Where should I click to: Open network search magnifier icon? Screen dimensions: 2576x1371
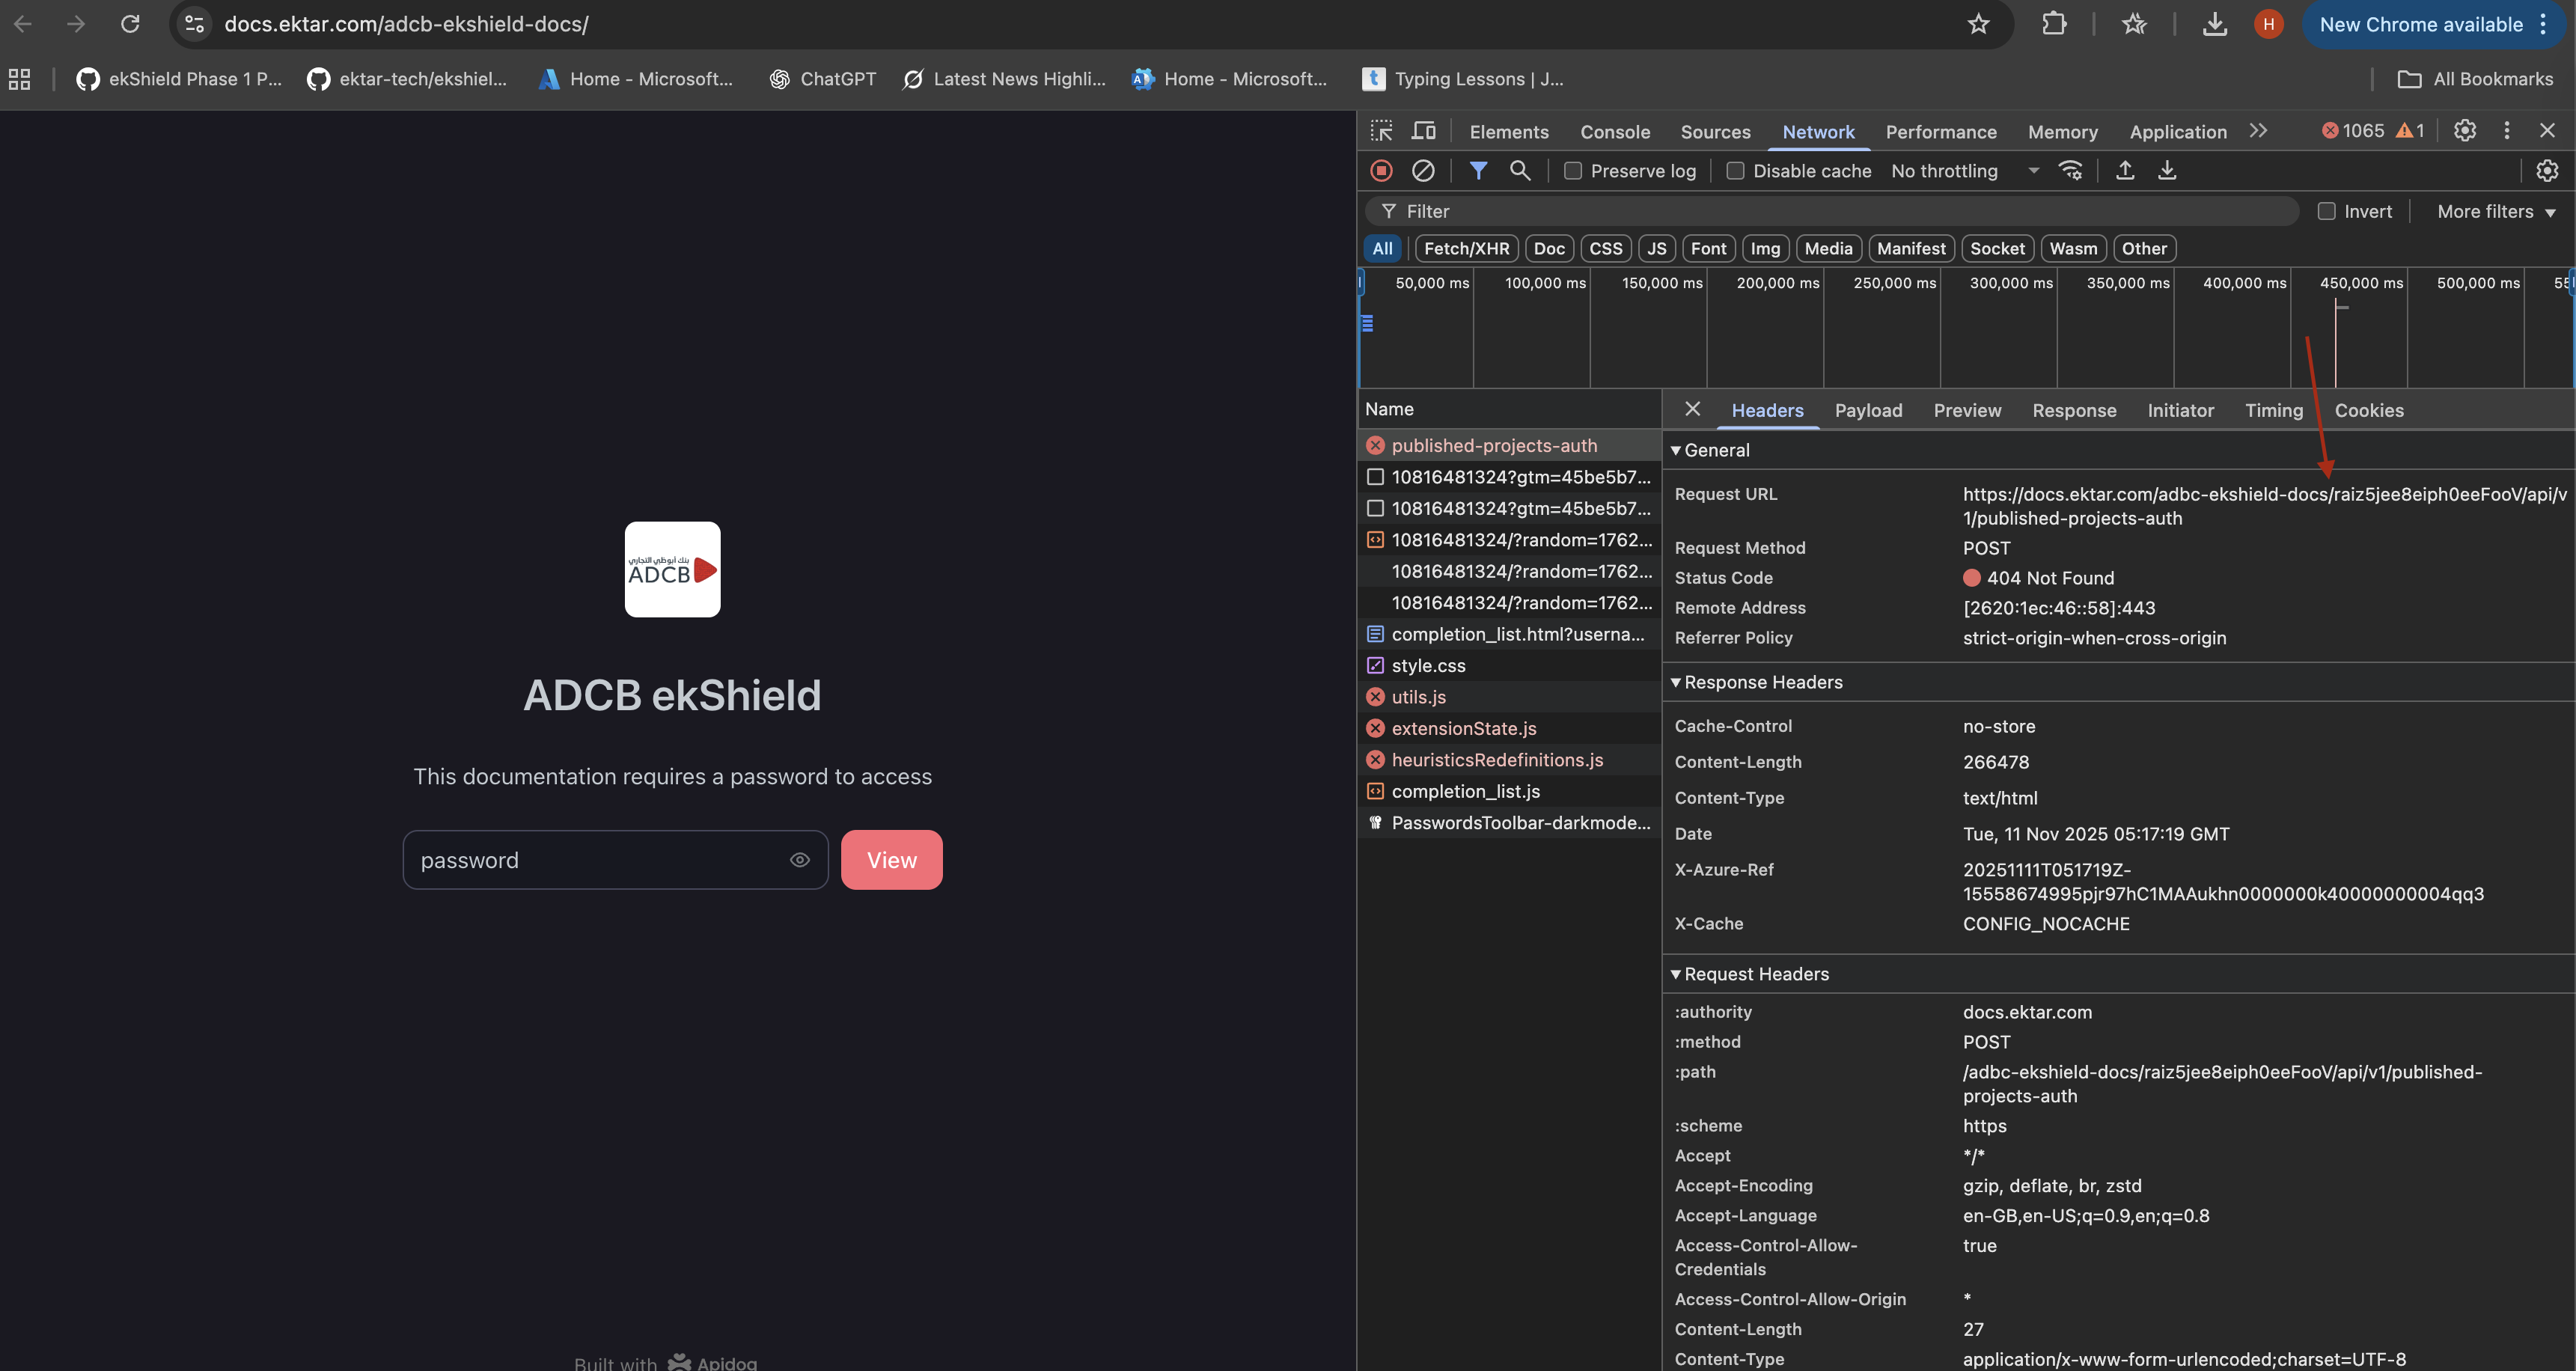(1519, 171)
